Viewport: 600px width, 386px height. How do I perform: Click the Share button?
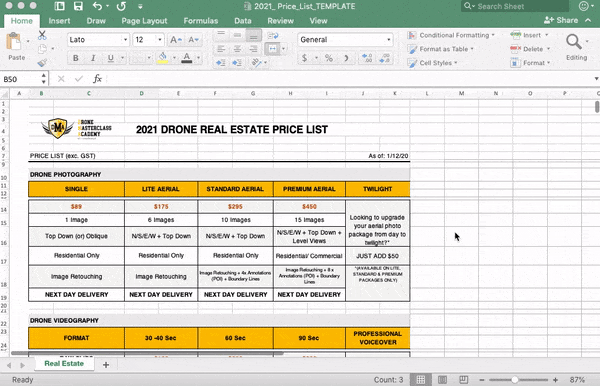[561, 20]
